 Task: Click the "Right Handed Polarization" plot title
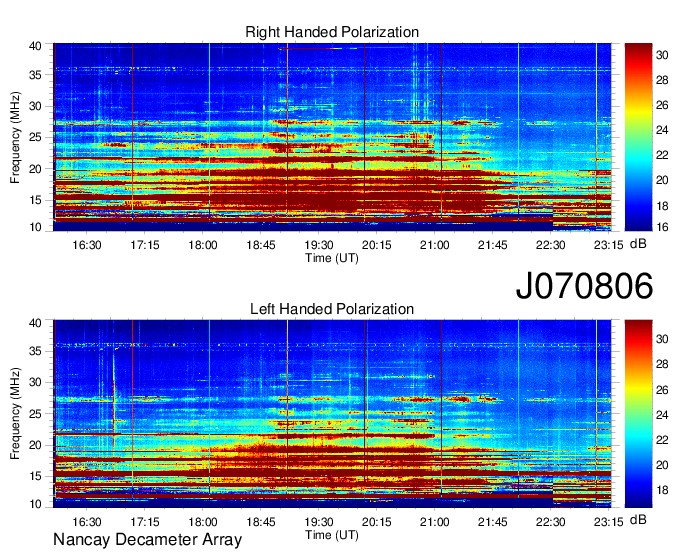tap(332, 32)
